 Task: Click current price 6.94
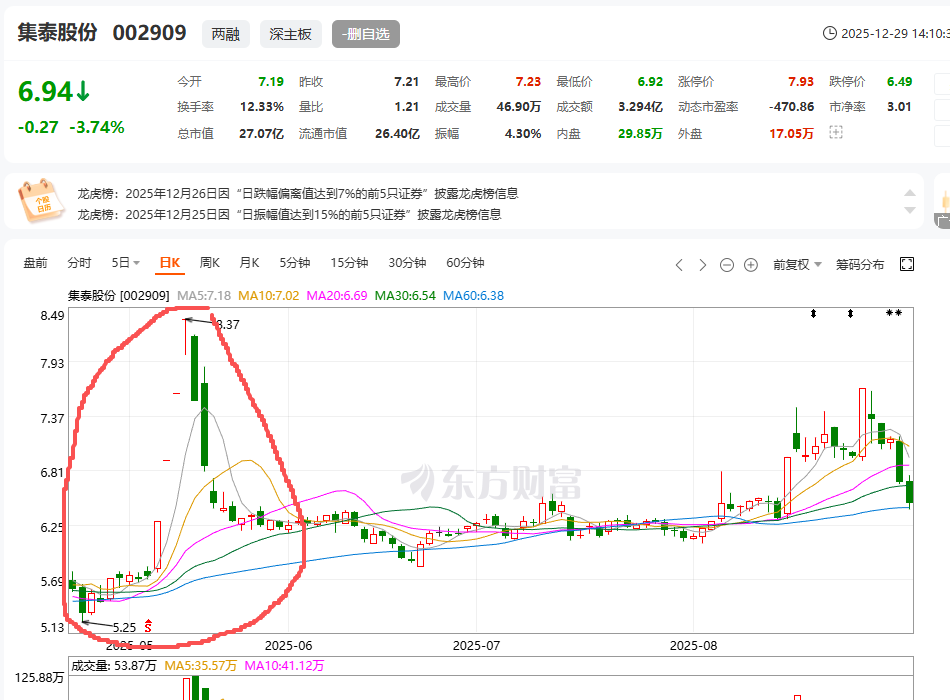tap(45, 92)
